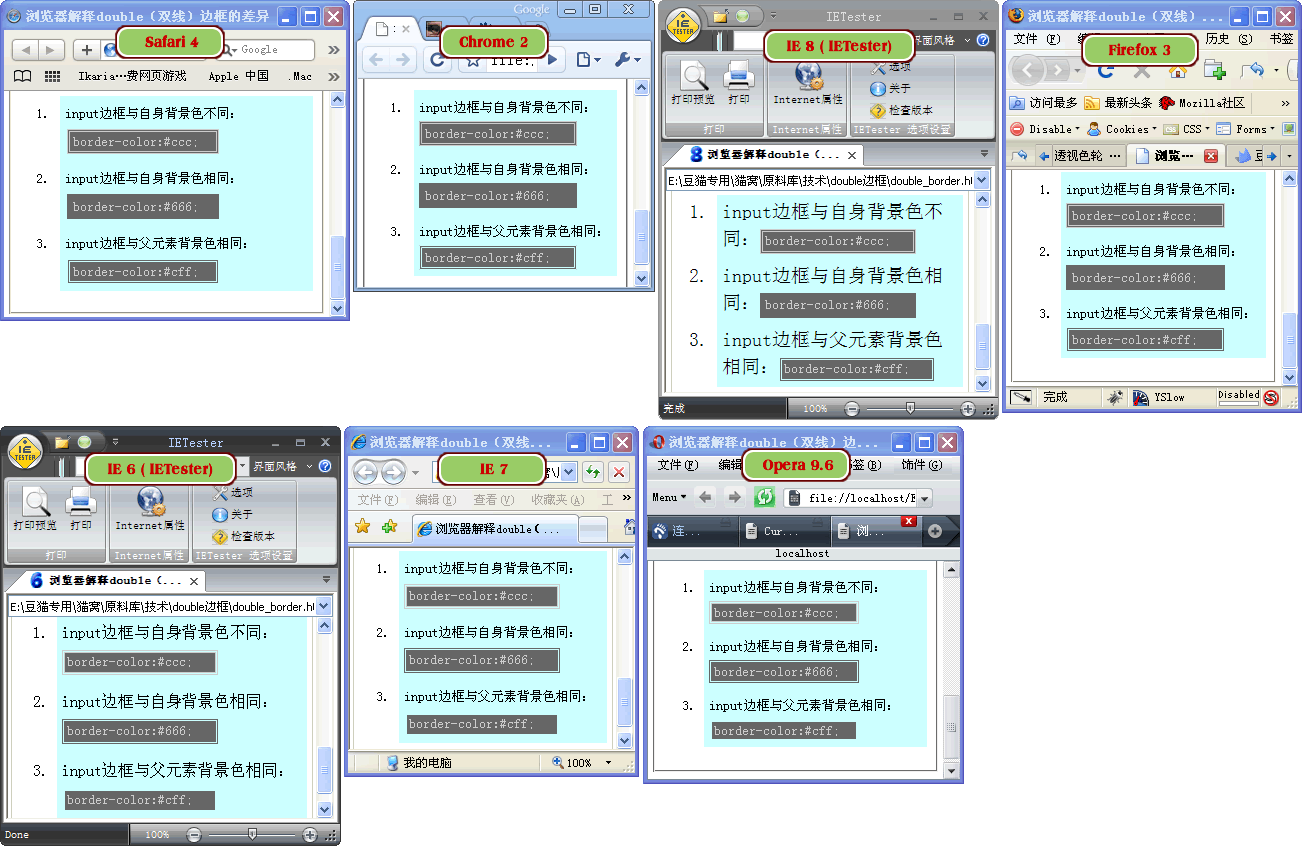Open 查看 menu in IE7

(x=493, y=499)
